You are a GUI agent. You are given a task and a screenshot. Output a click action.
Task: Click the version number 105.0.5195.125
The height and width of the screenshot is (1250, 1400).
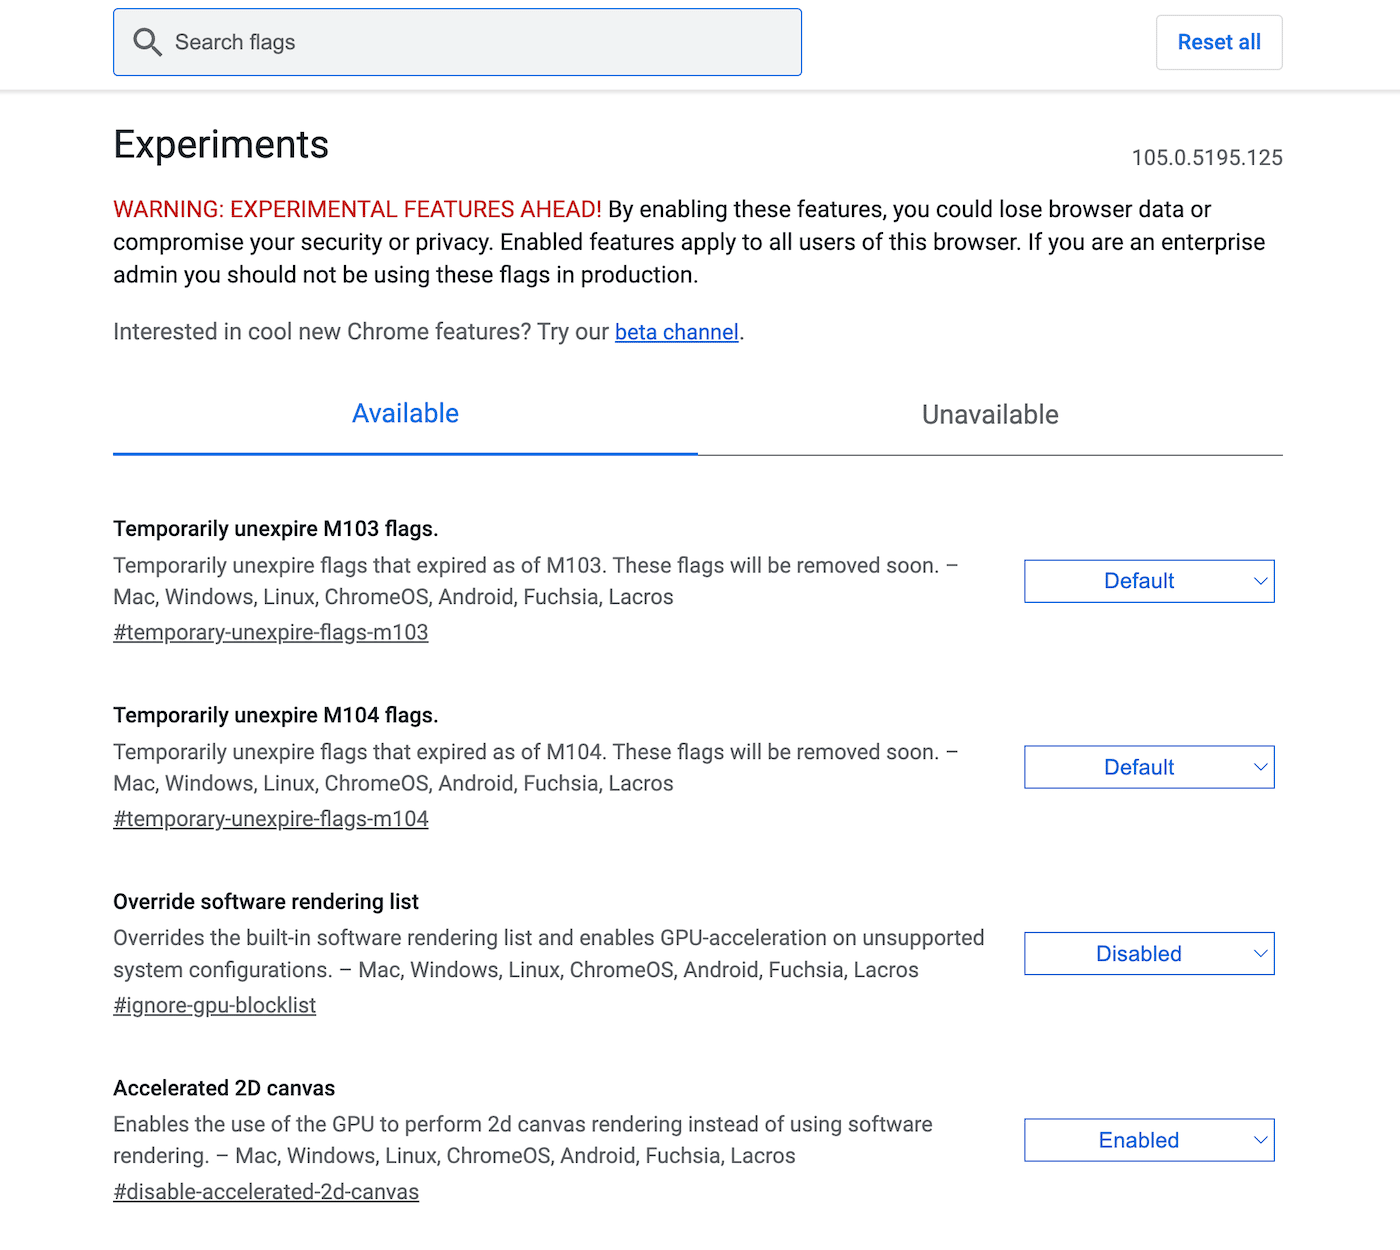(x=1207, y=158)
